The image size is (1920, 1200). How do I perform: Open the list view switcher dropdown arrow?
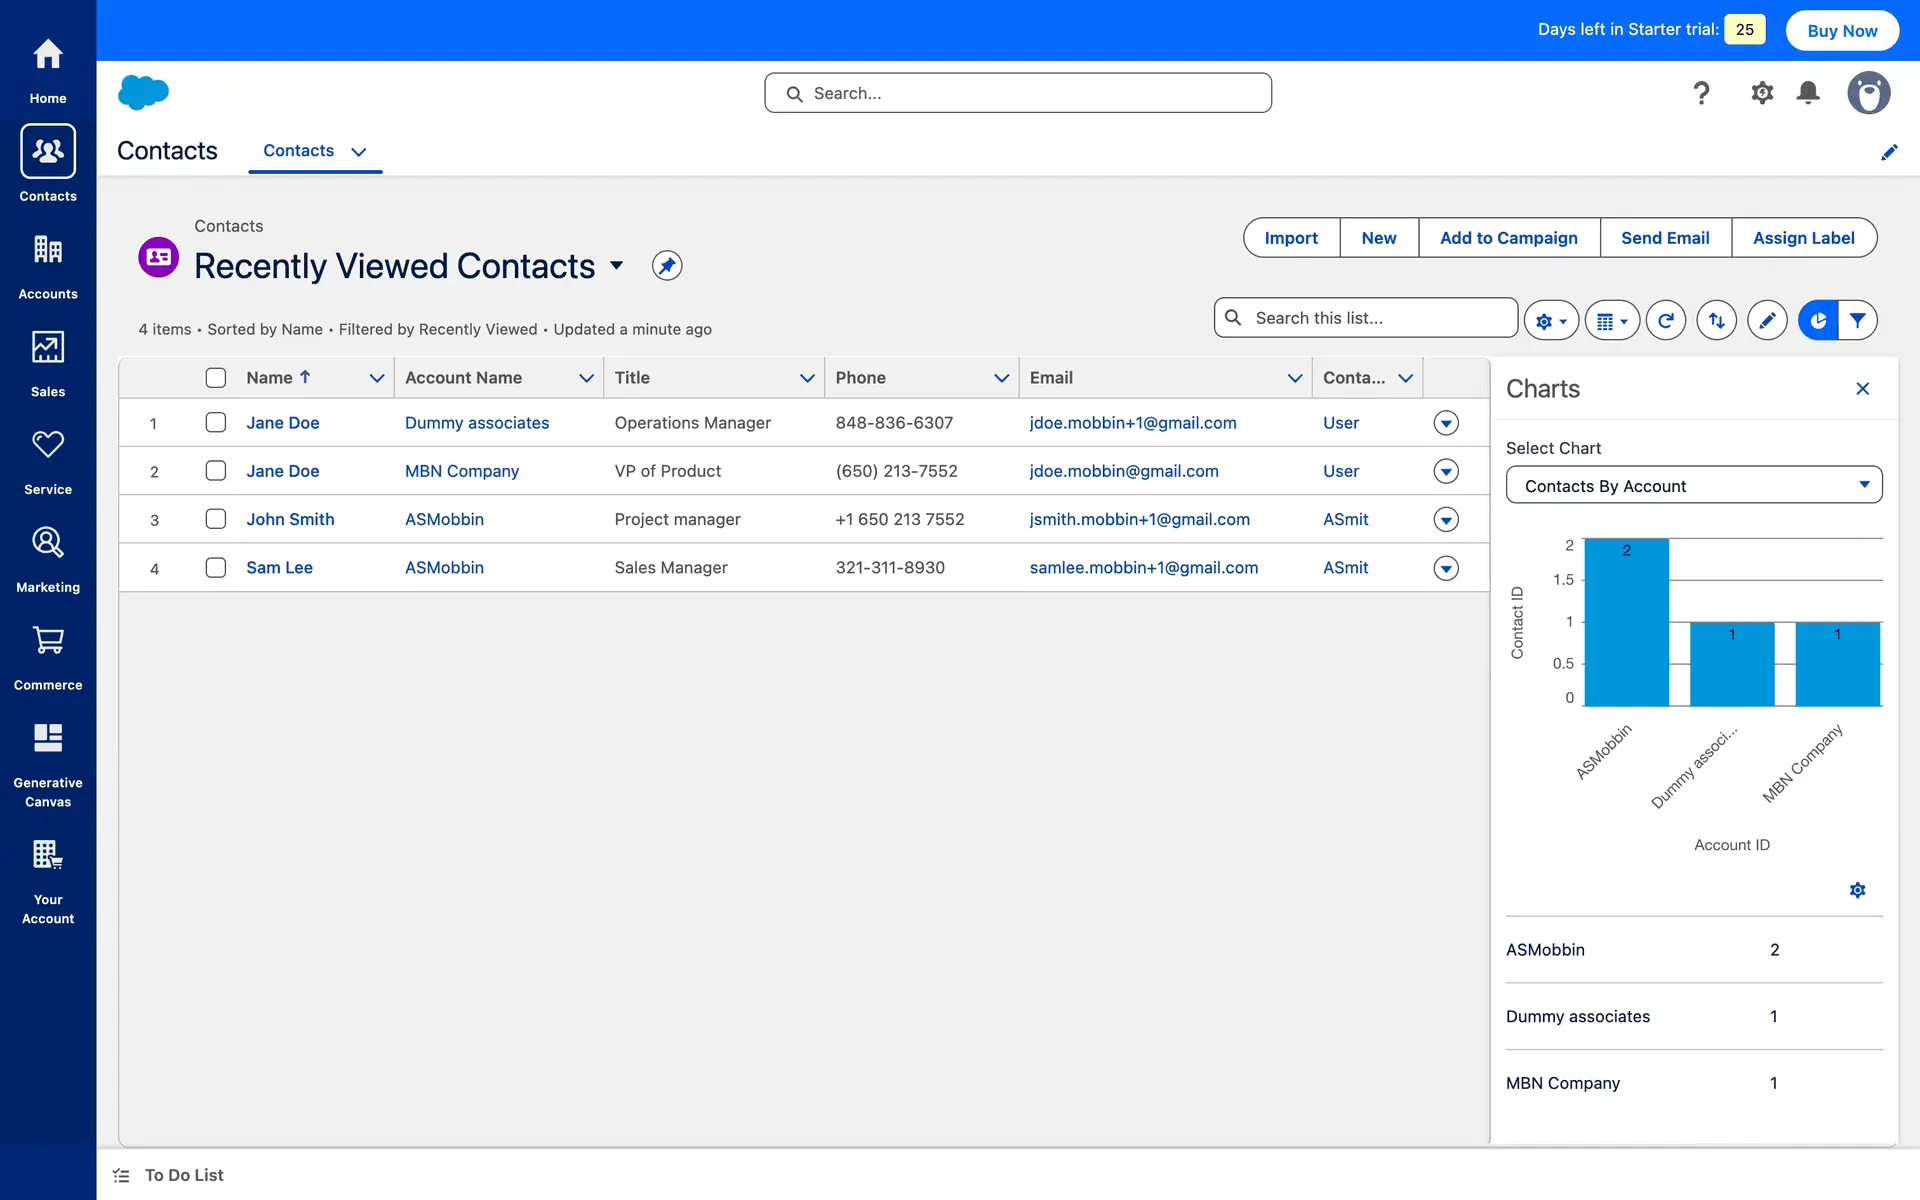pos(617,266)
